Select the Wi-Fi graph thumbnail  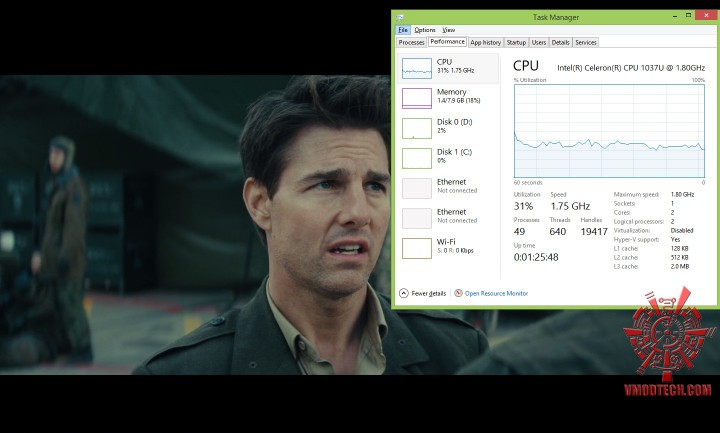tap(417, 248)
